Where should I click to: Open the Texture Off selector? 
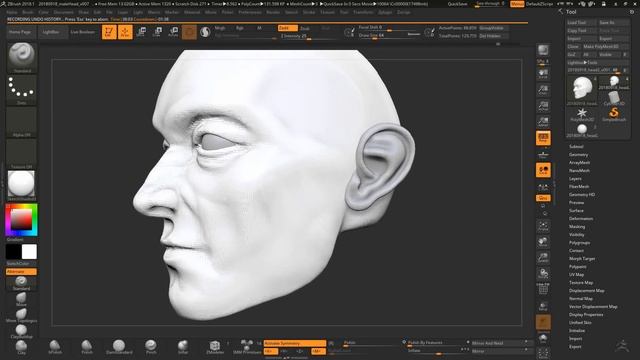[x=22, y=154]
